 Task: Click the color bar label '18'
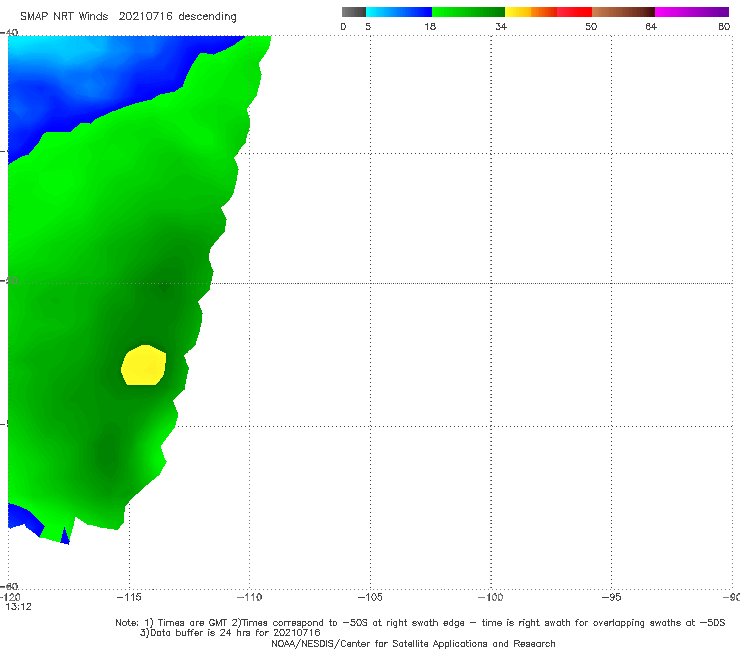coord(430,26)
